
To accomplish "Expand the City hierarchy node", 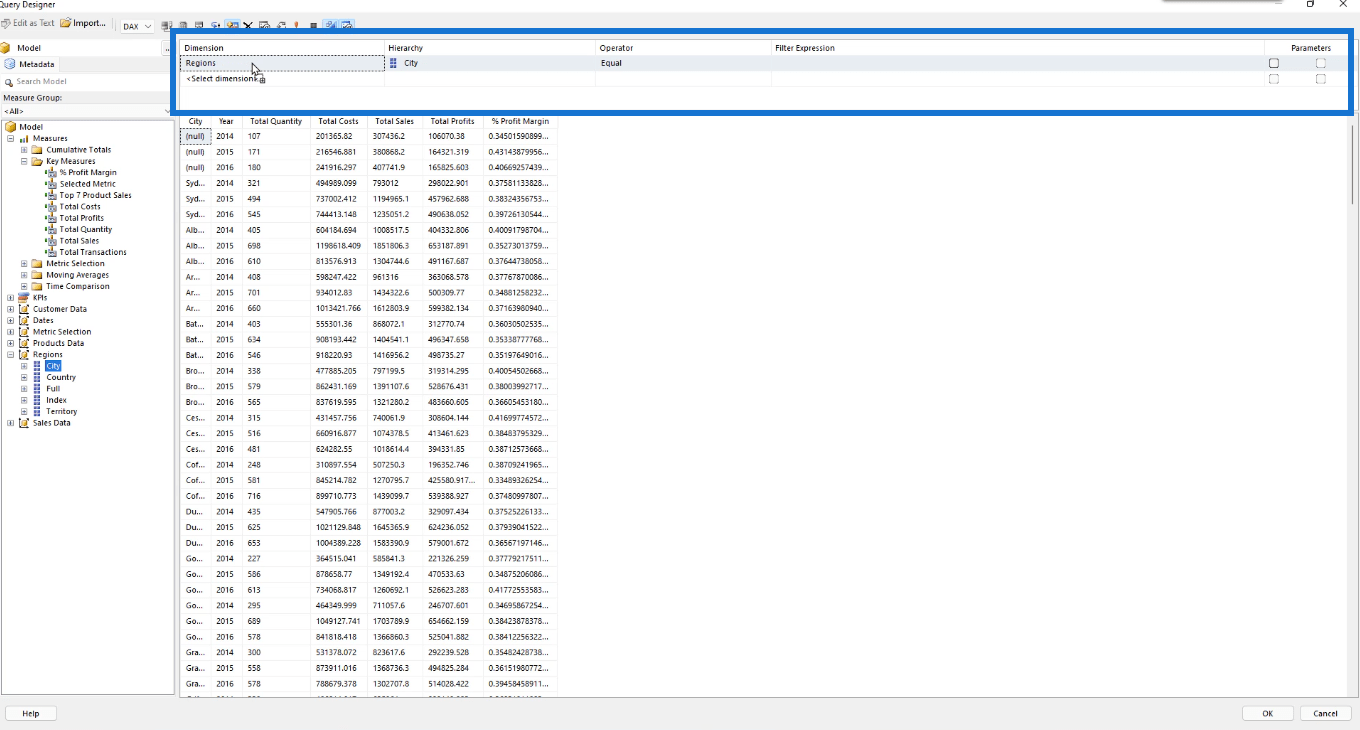I will coord(24,366).
